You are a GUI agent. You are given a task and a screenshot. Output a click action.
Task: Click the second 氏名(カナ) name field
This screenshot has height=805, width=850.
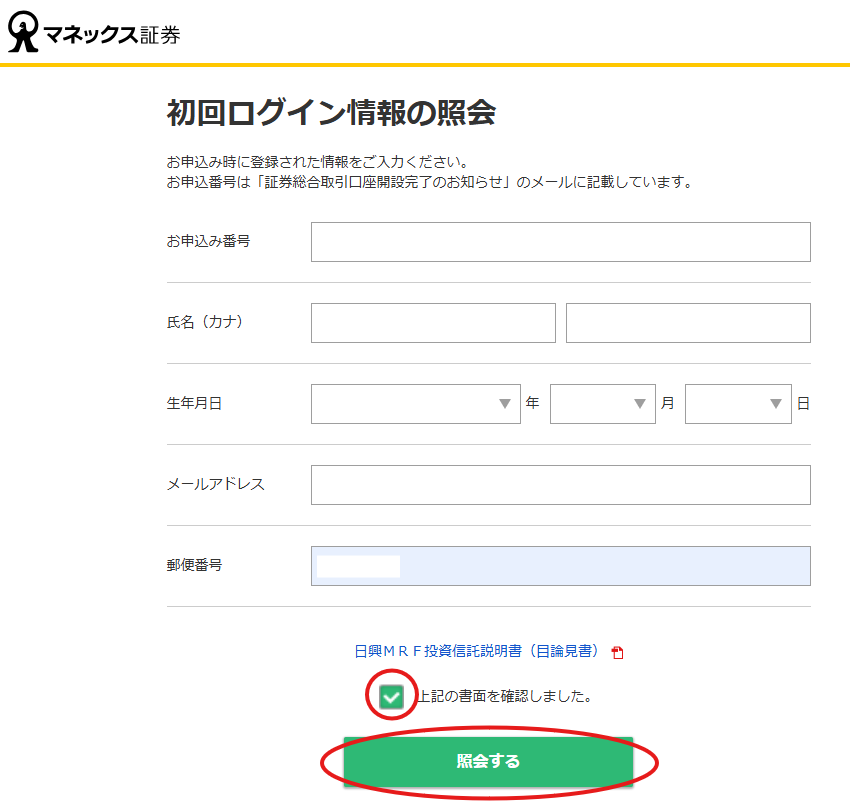tap(688, 323)
